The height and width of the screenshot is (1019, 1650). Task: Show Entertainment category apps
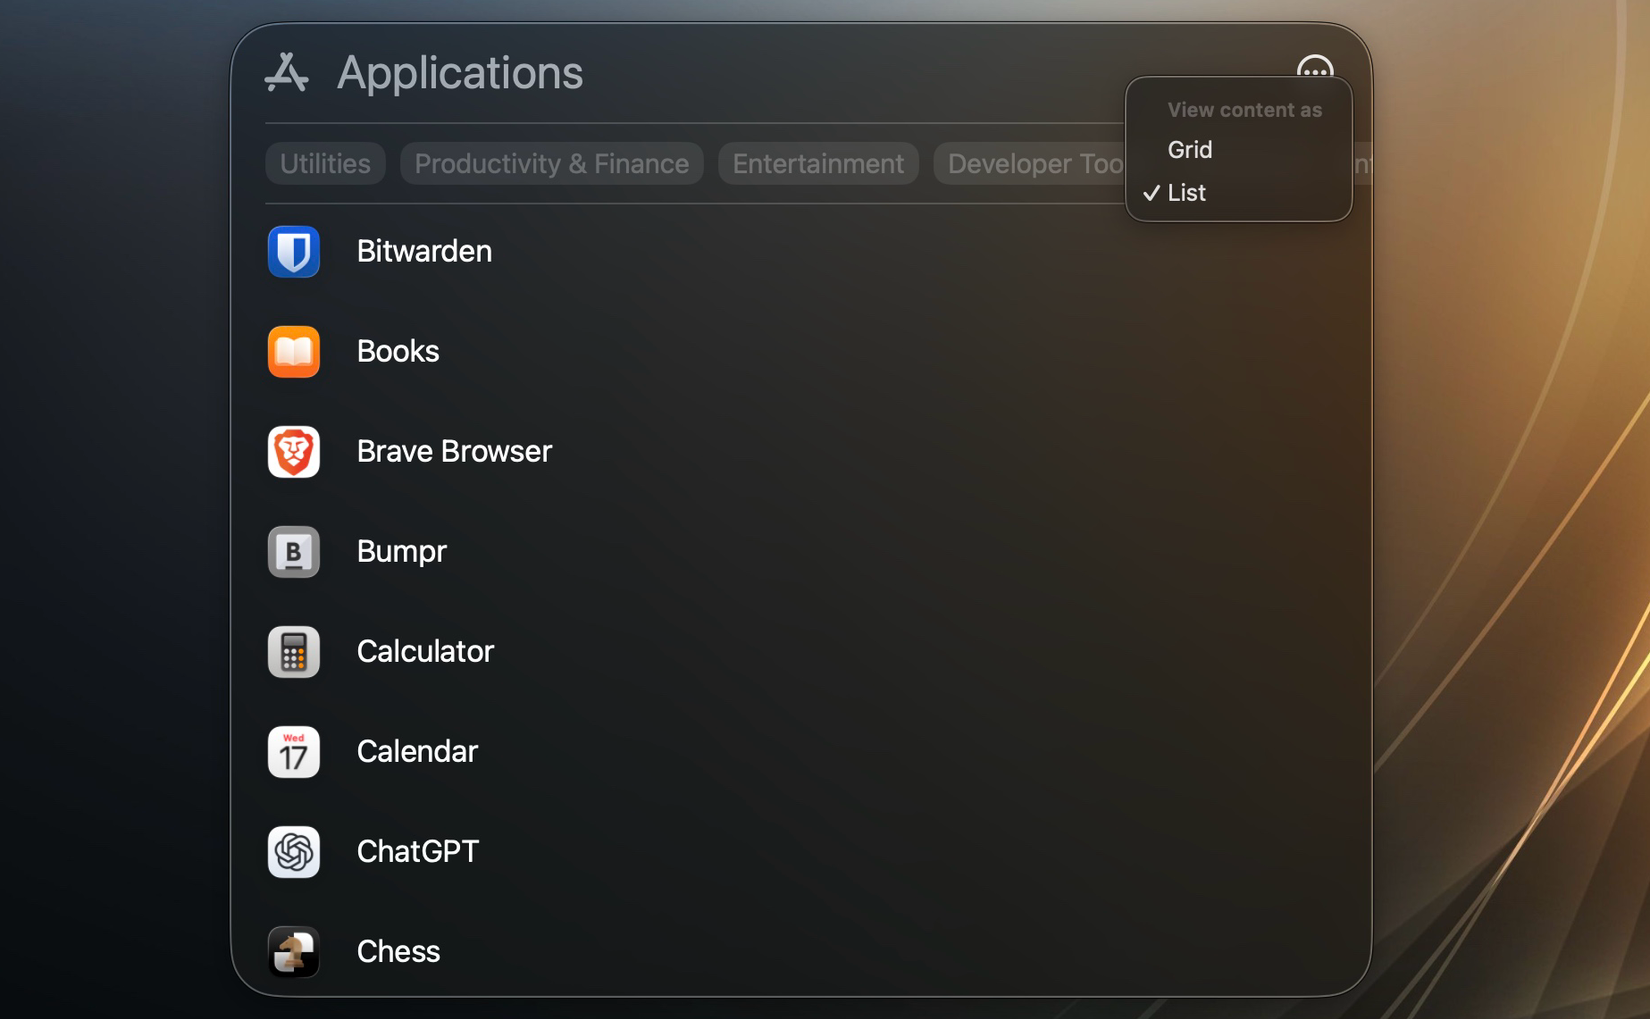tap(818, 164)
